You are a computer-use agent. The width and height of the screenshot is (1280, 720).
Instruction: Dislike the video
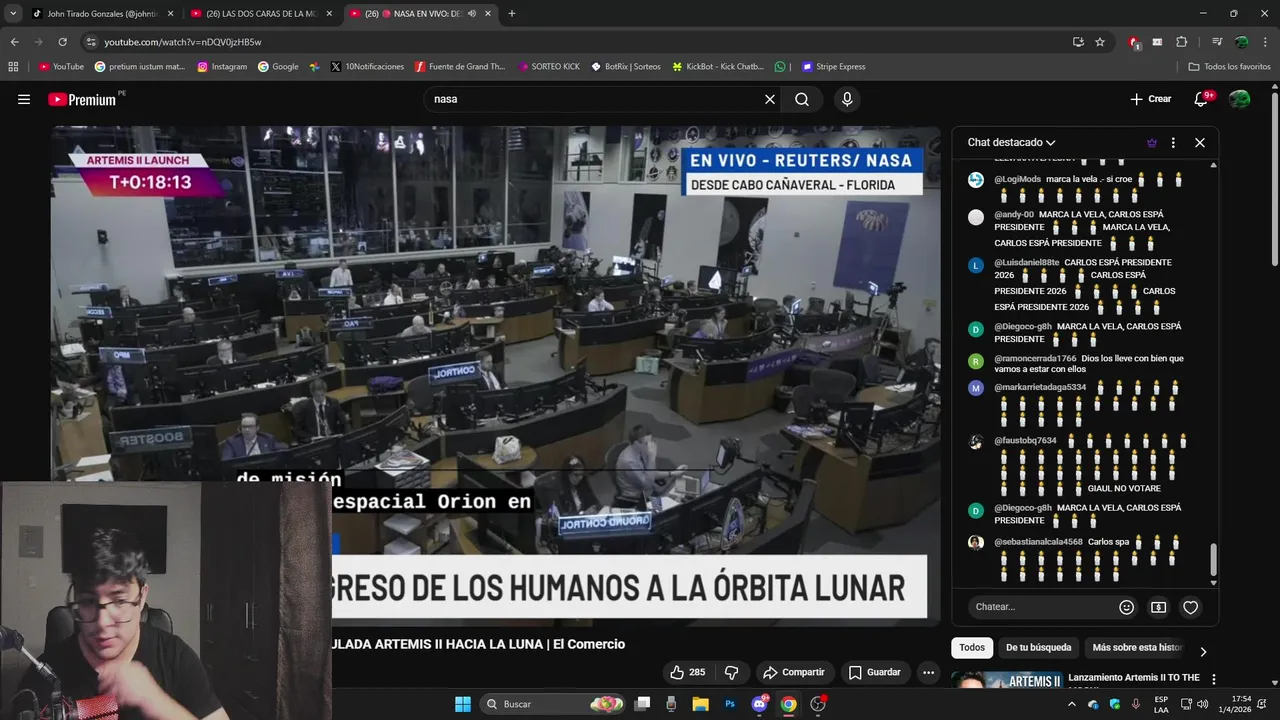pos(731,672)
